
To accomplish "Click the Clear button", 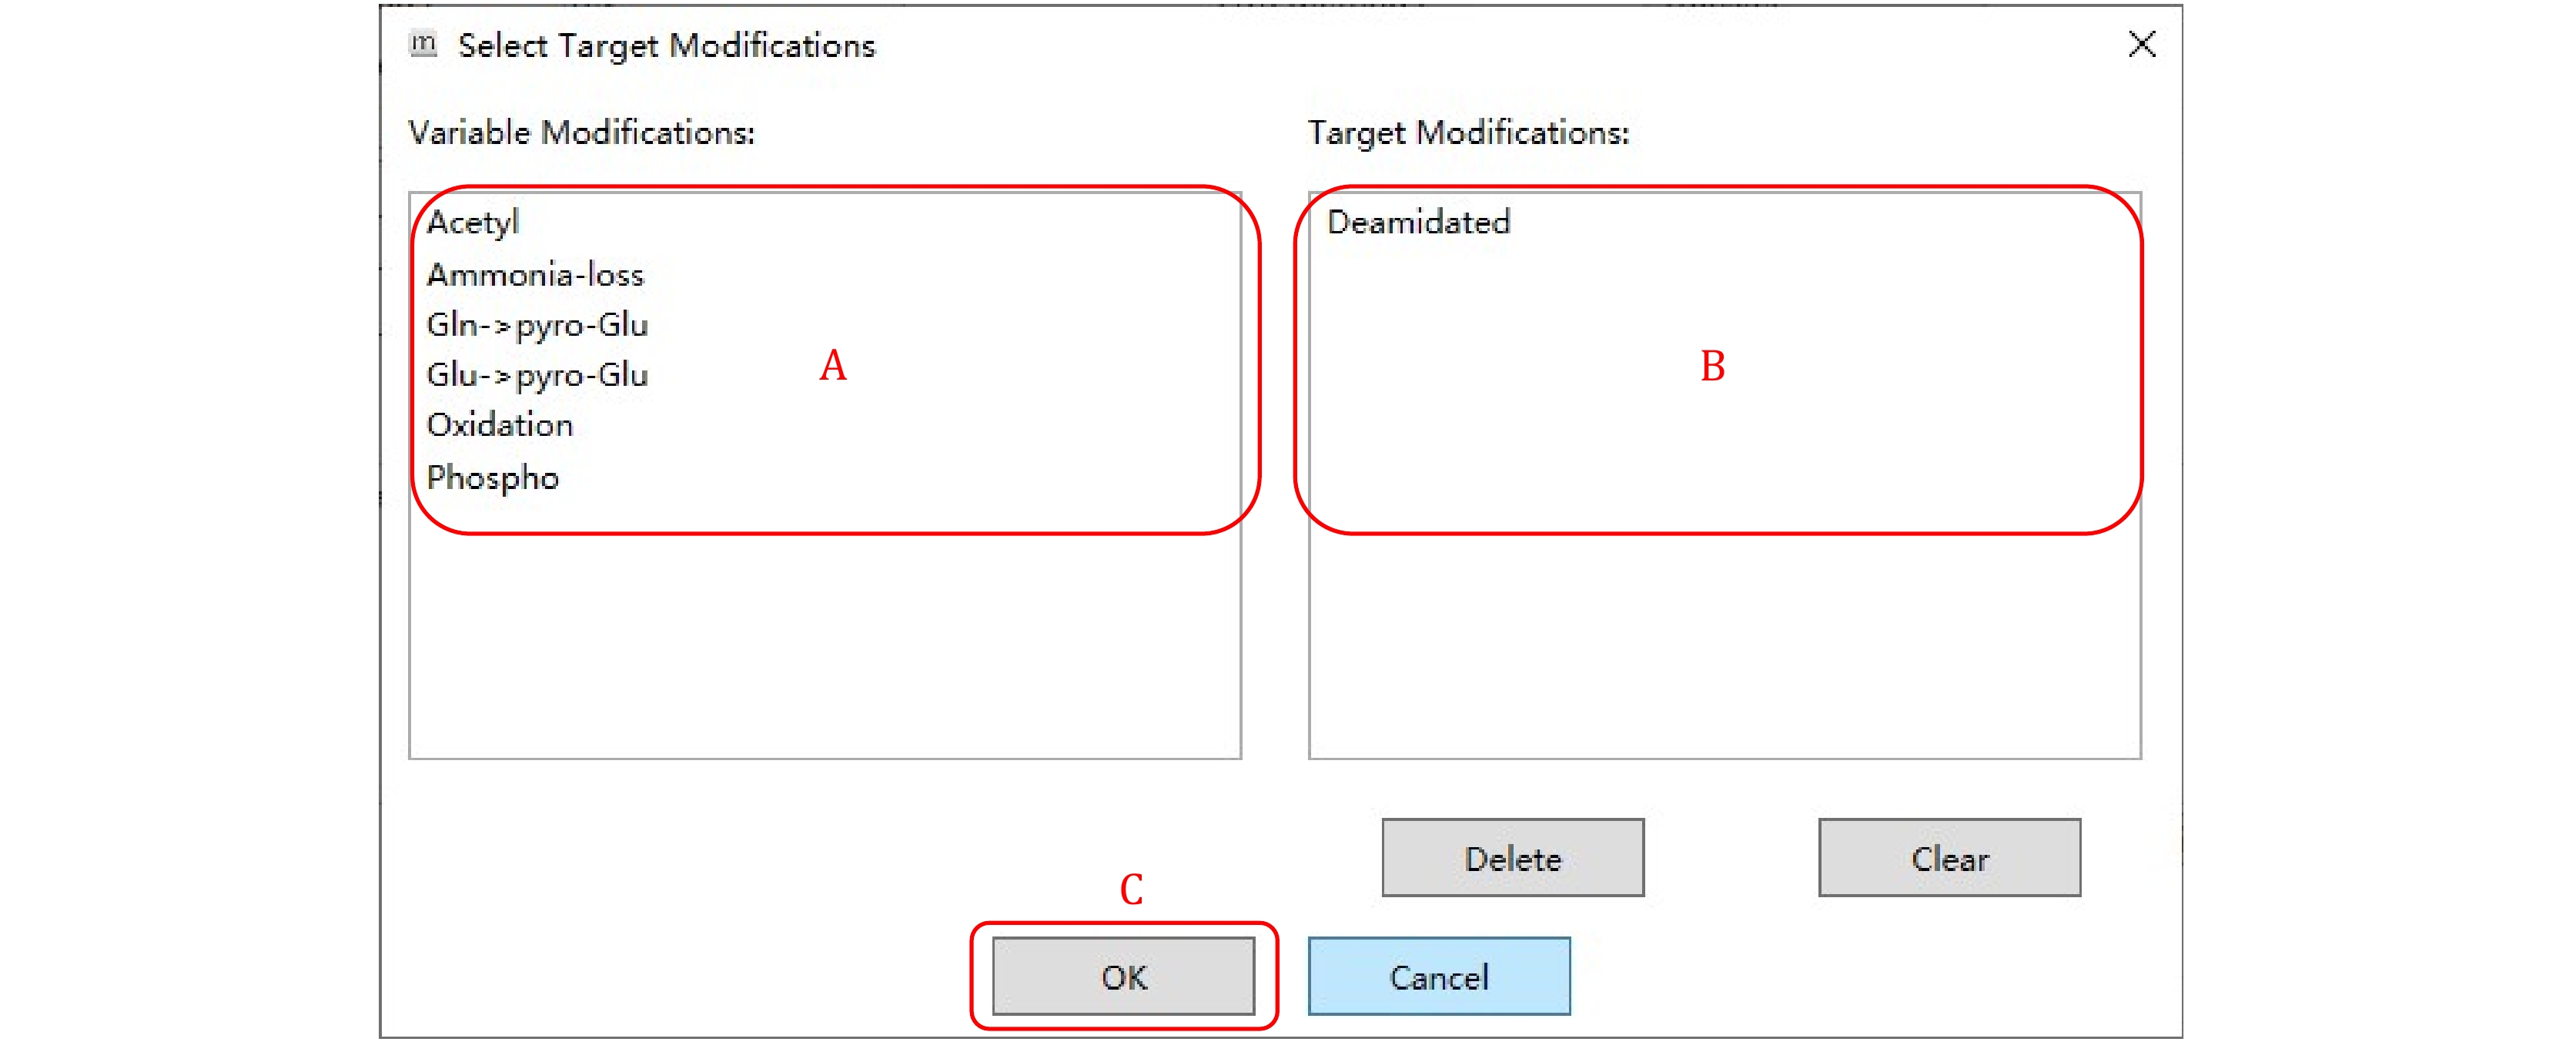I will (1949, 858).
